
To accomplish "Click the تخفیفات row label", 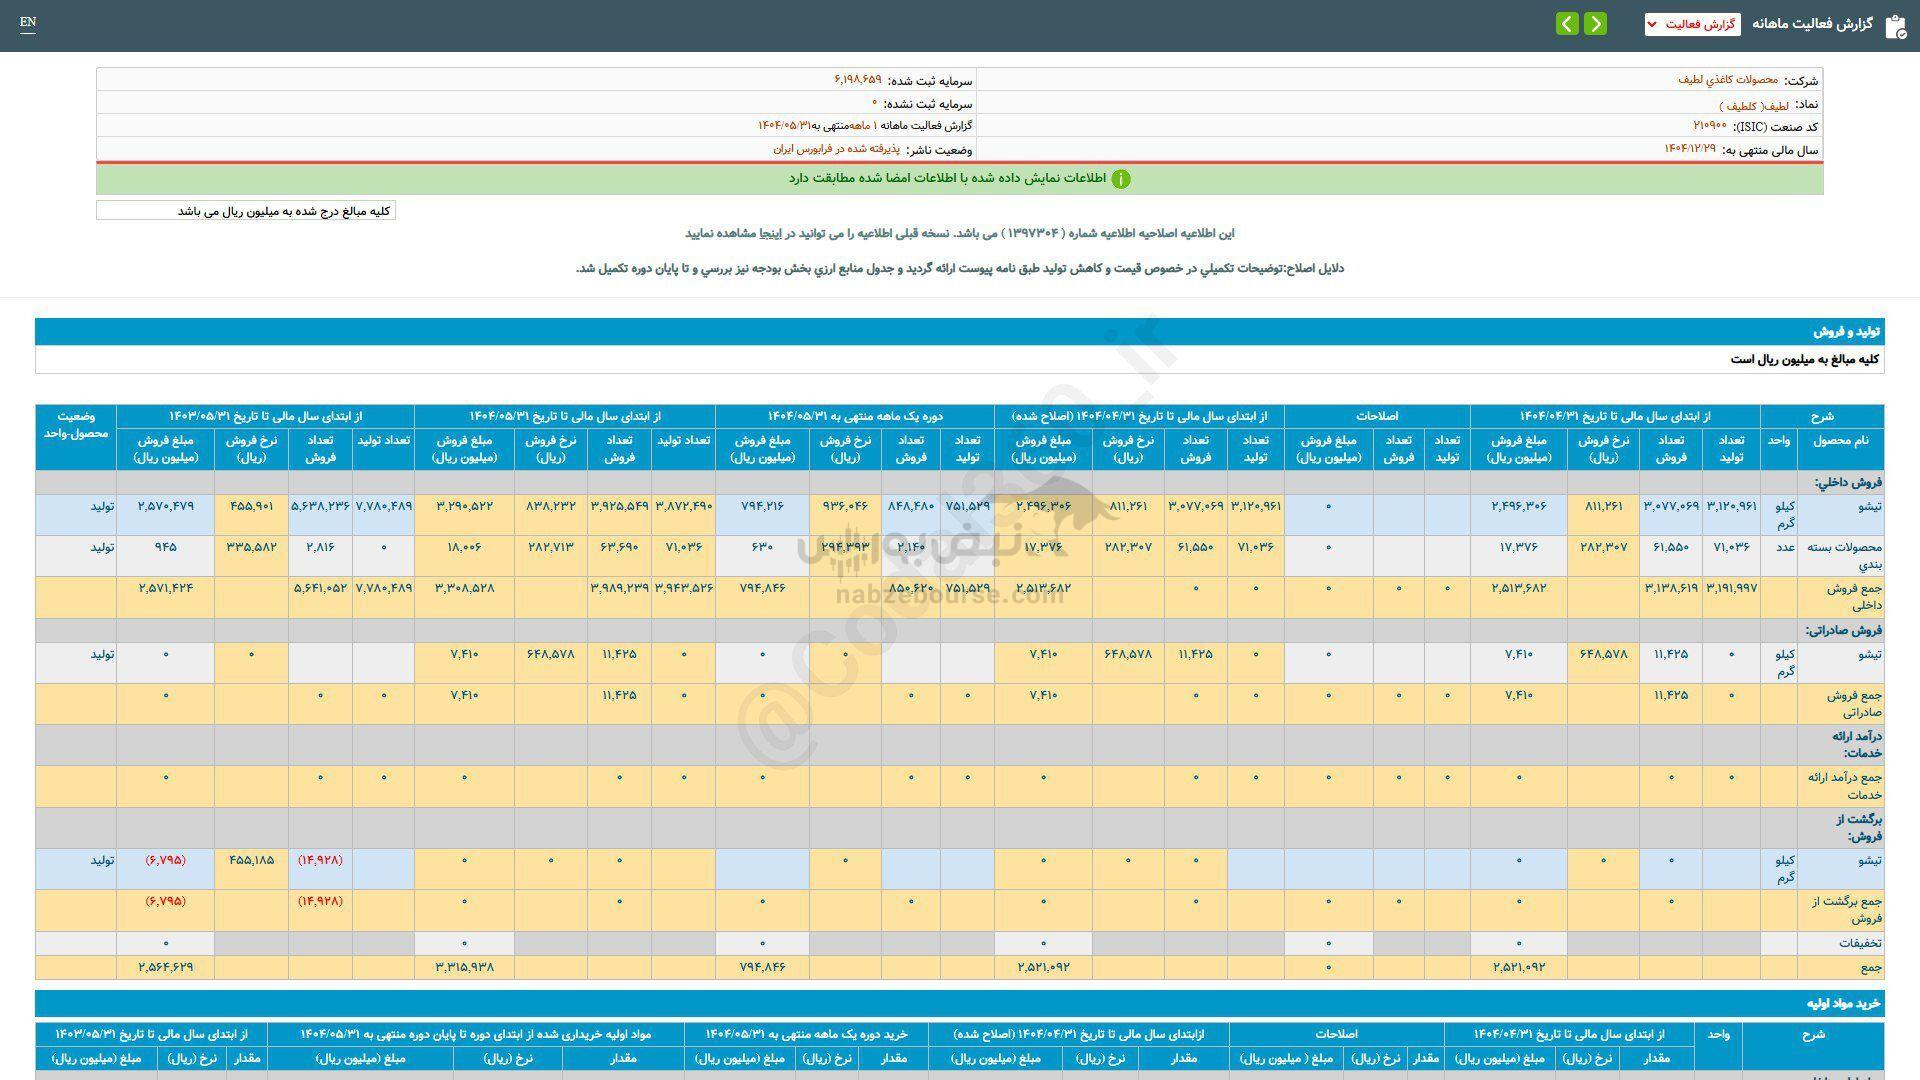I will pyautogui.click(x=1859, y=943).
